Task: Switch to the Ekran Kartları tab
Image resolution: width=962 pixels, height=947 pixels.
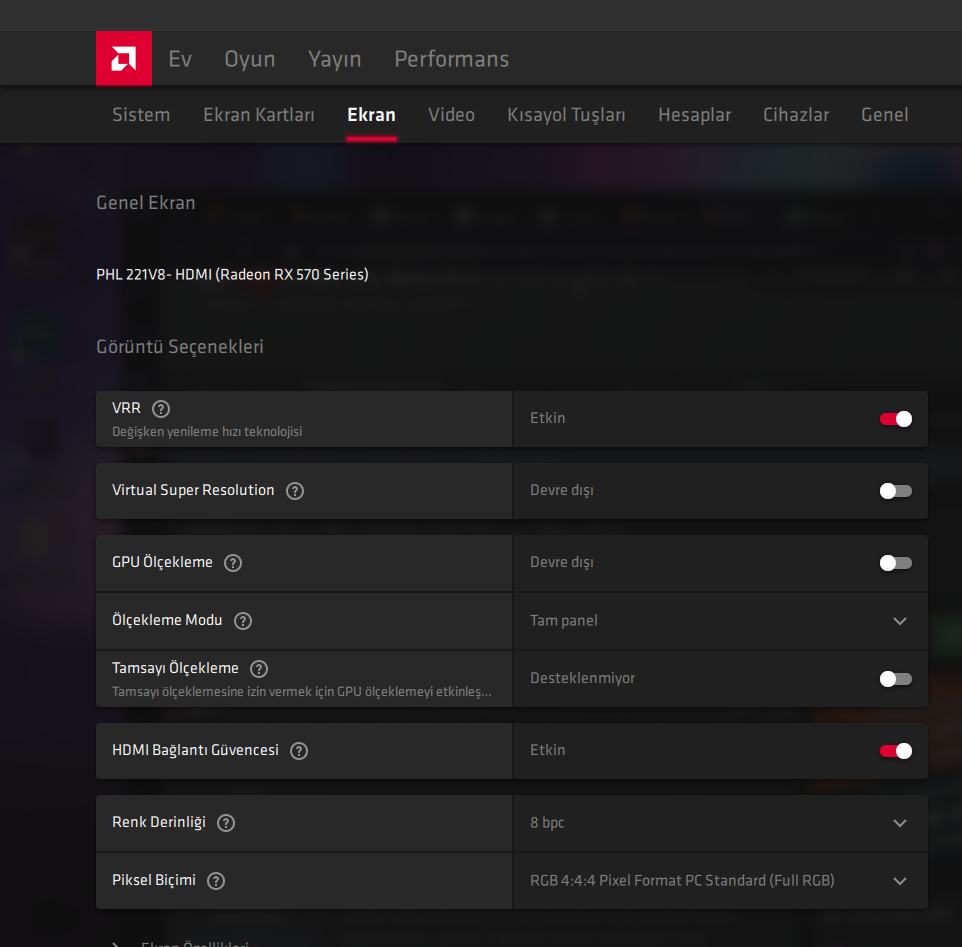Action: [x=258, y=115]
